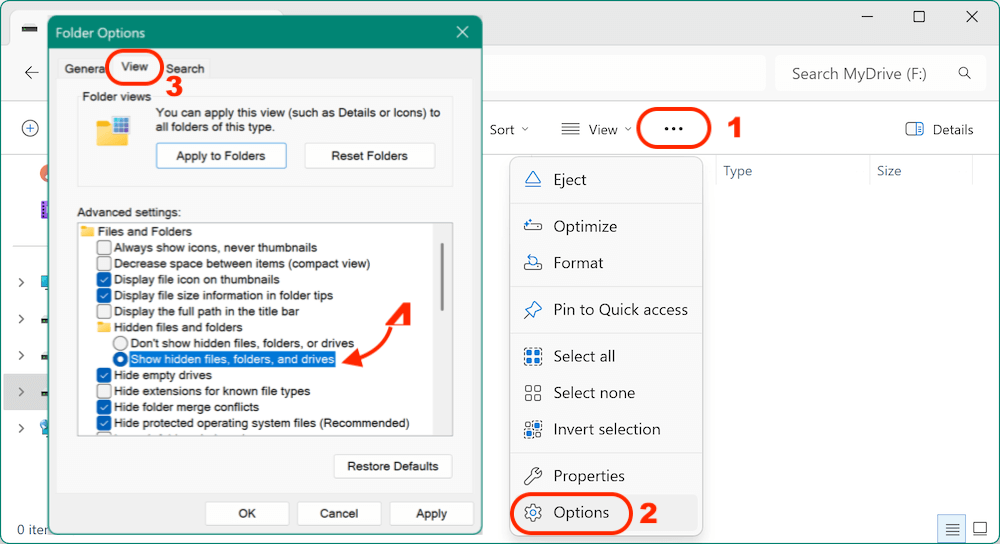The height and width of the screenshot is (544, 1000).
Task: Switch to large thumbnails layout icon
Action: point(980,529)
